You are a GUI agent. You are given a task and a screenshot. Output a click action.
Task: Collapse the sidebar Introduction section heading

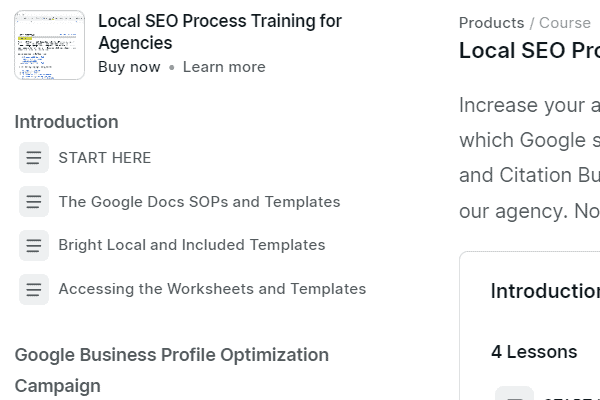point(66,122)
